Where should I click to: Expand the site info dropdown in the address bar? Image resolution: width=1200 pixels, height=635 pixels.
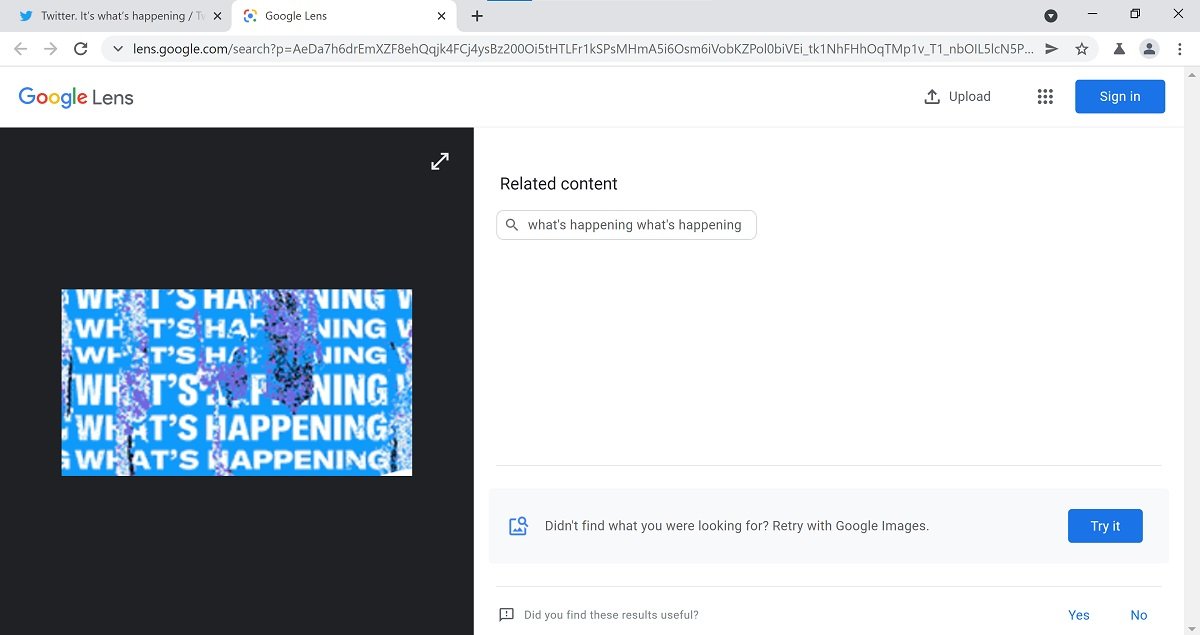pyautogui.click(x=118, y=48)
